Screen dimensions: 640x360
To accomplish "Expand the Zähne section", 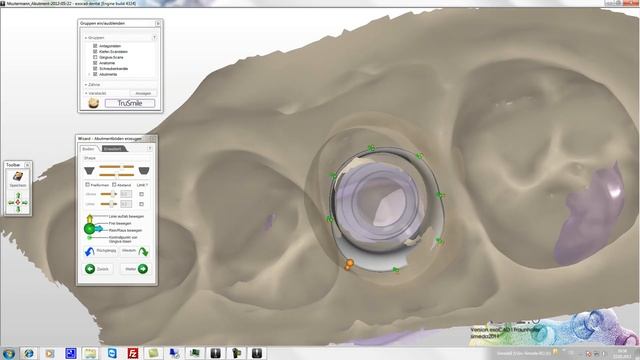I will 86,84.
